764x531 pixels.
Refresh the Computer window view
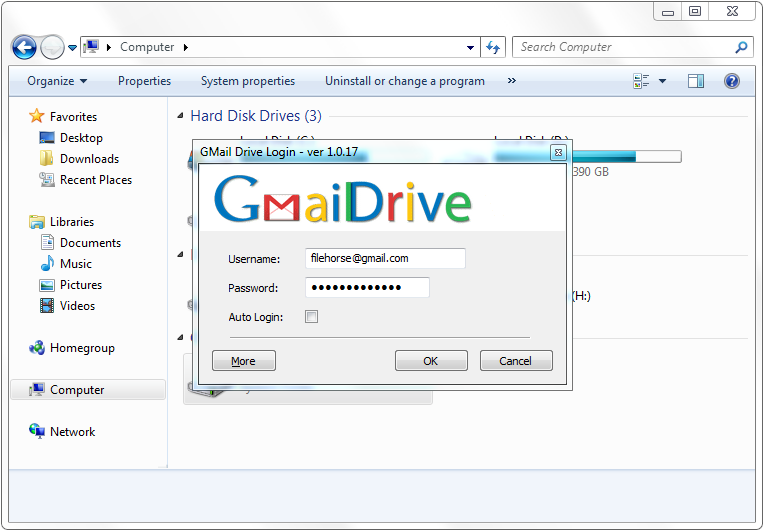coord(493,47)
